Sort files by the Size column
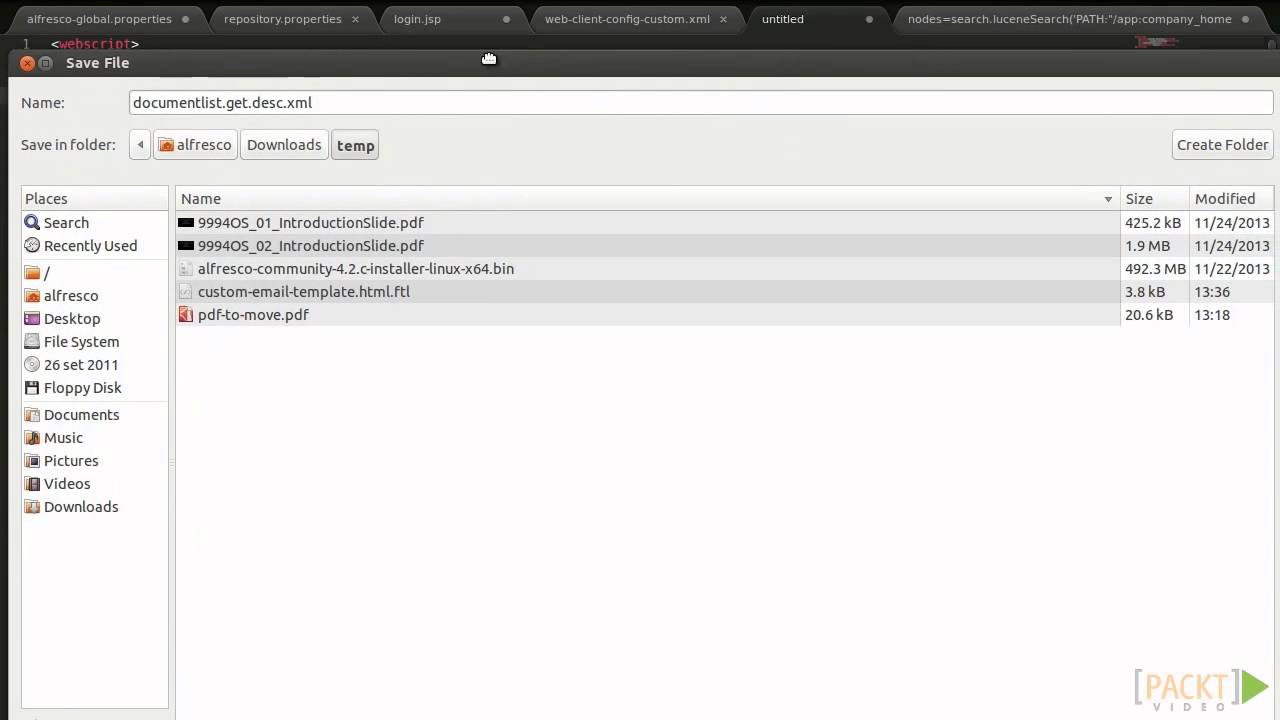This screenshot has height=720, width=1280. click(1154, 199)
